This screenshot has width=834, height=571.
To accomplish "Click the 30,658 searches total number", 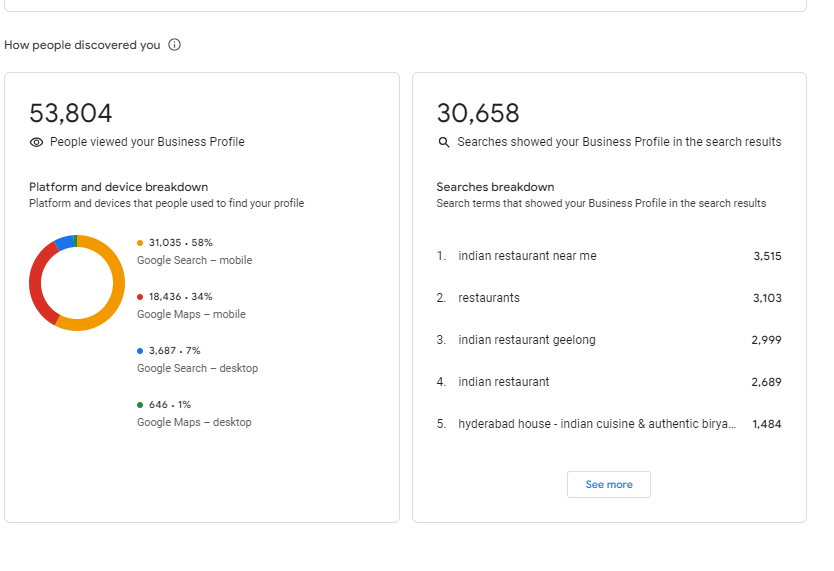I will coord(478,113).
